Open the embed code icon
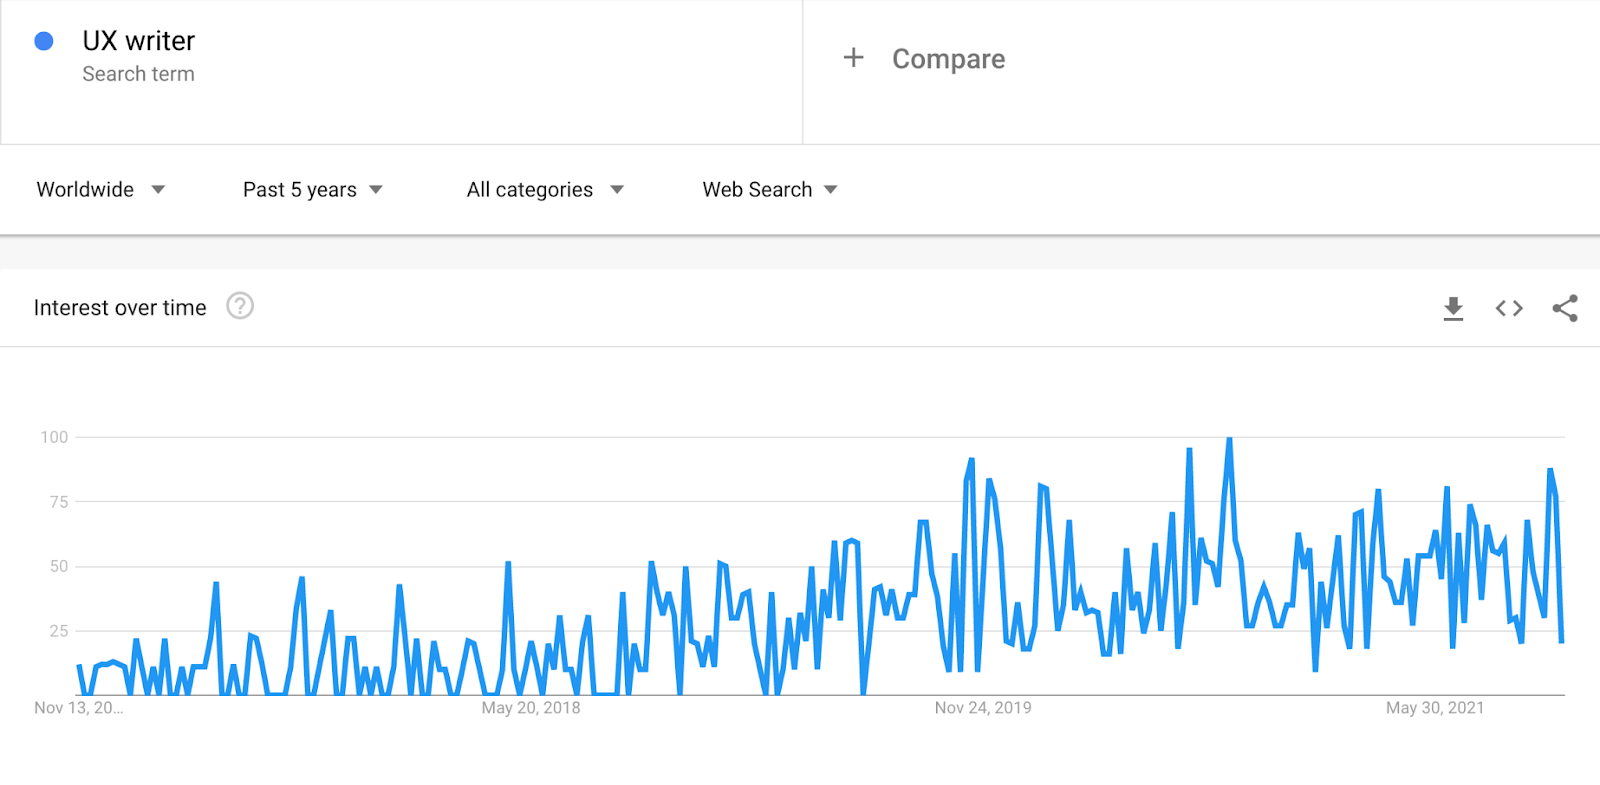This screenshot has height=785, width=1600. click(x=1509, y=309)
